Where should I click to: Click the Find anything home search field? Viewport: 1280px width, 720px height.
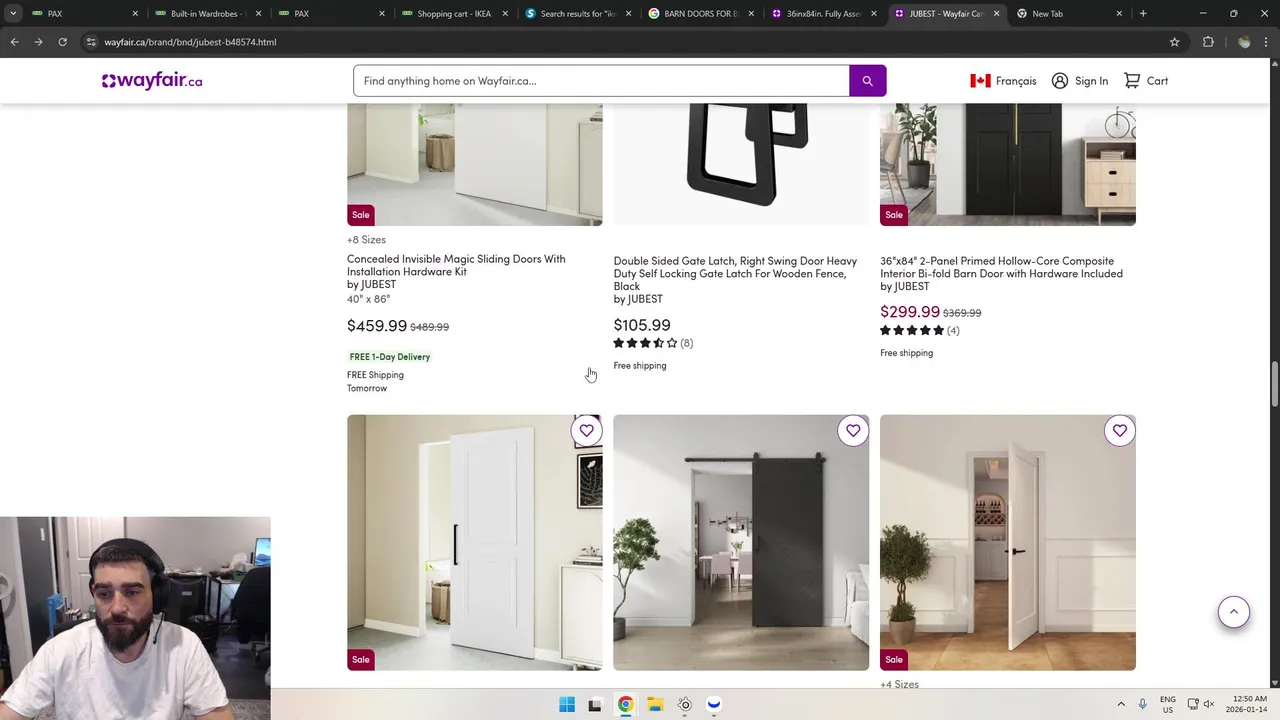point(601,81)
